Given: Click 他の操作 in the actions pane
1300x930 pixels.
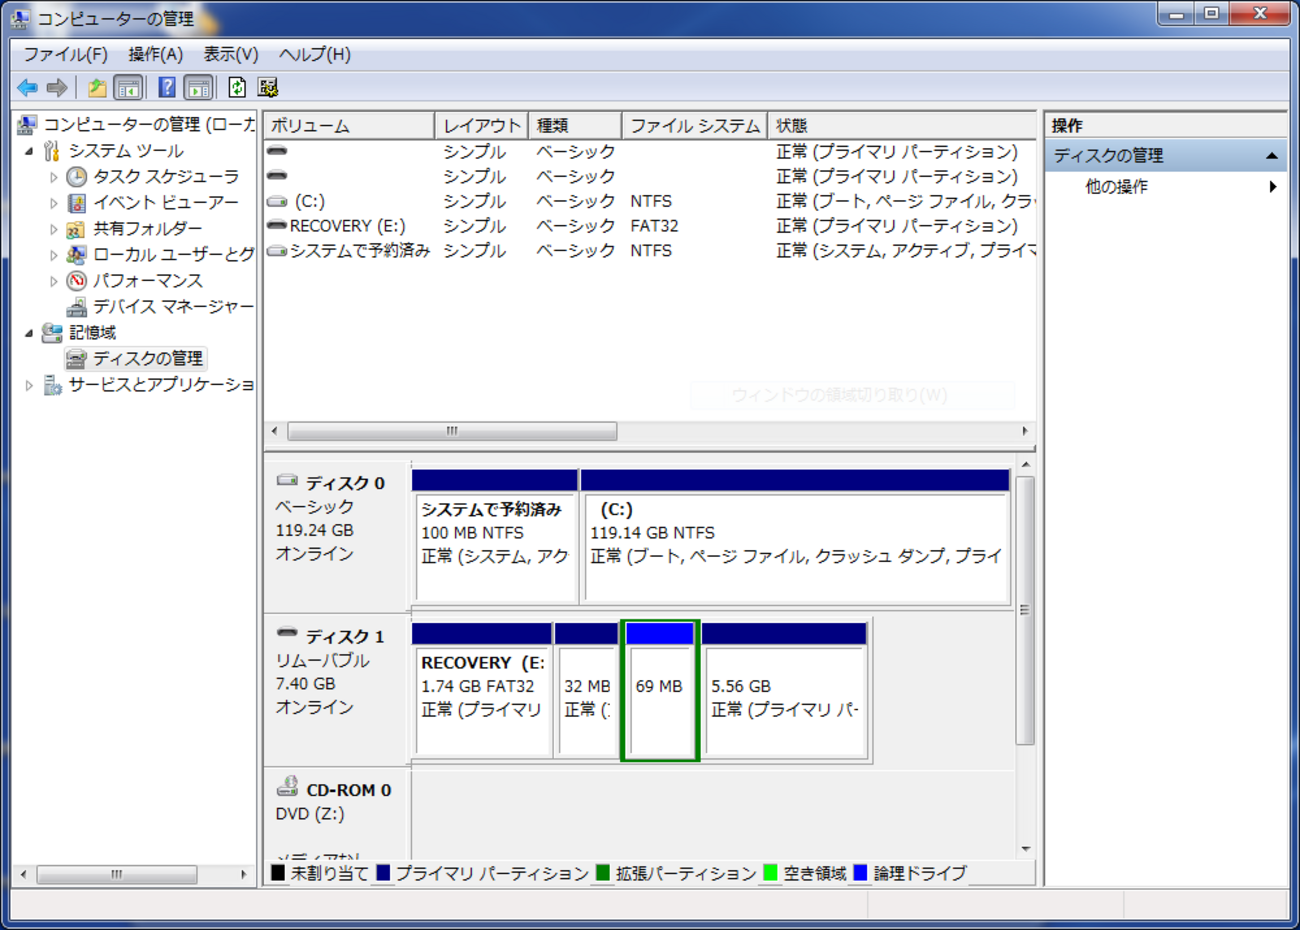Looking at the screenshot, I should point(1117,187).
